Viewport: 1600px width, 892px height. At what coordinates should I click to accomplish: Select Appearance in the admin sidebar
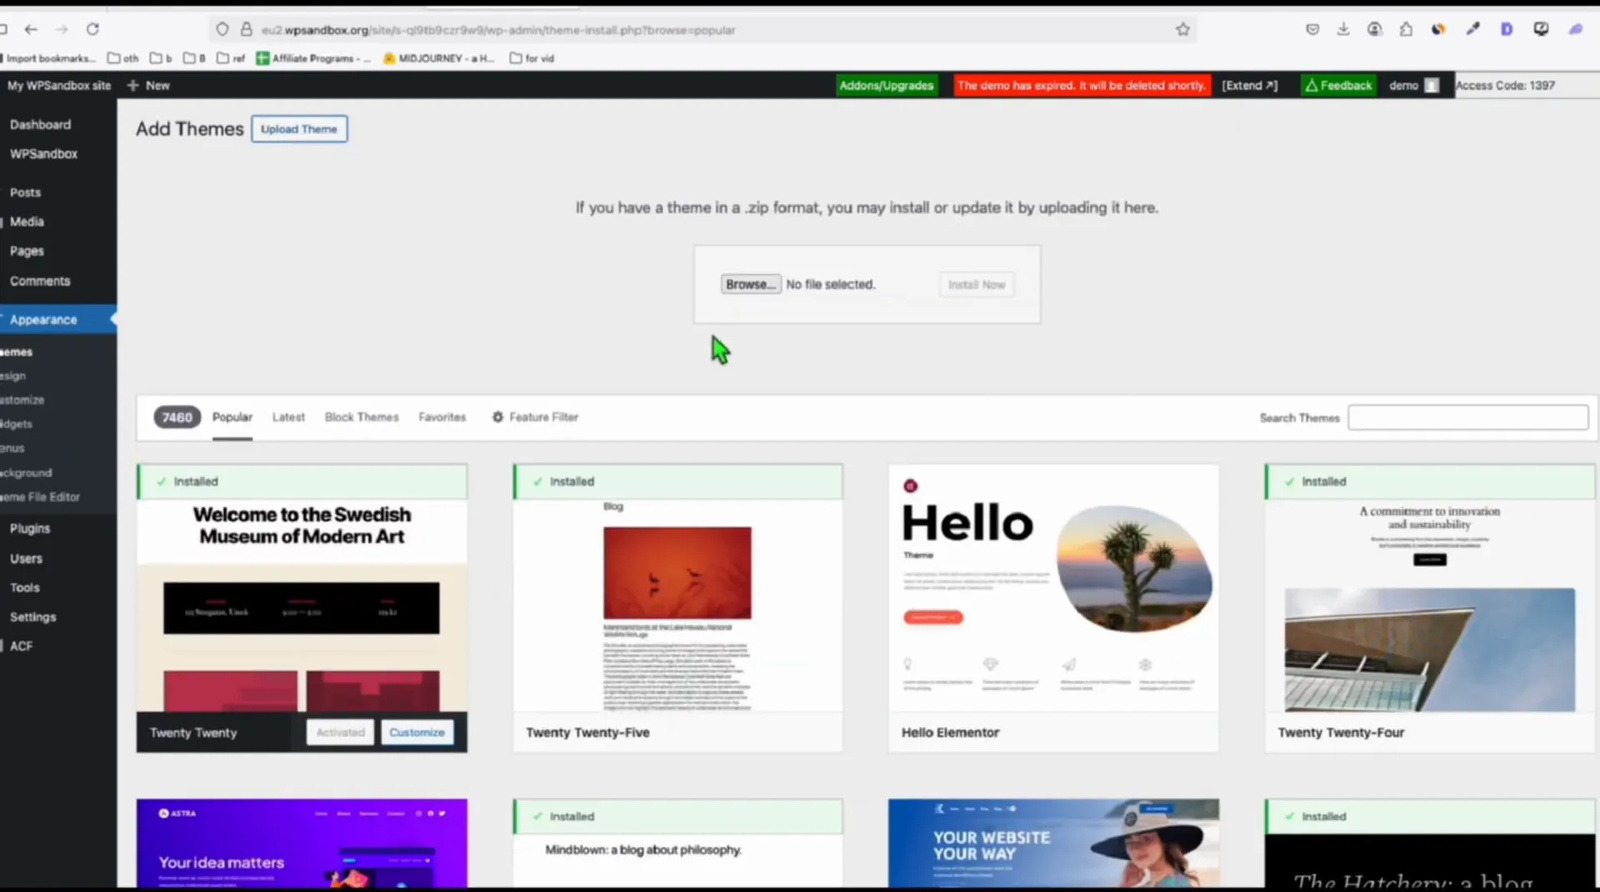(58, 320)
